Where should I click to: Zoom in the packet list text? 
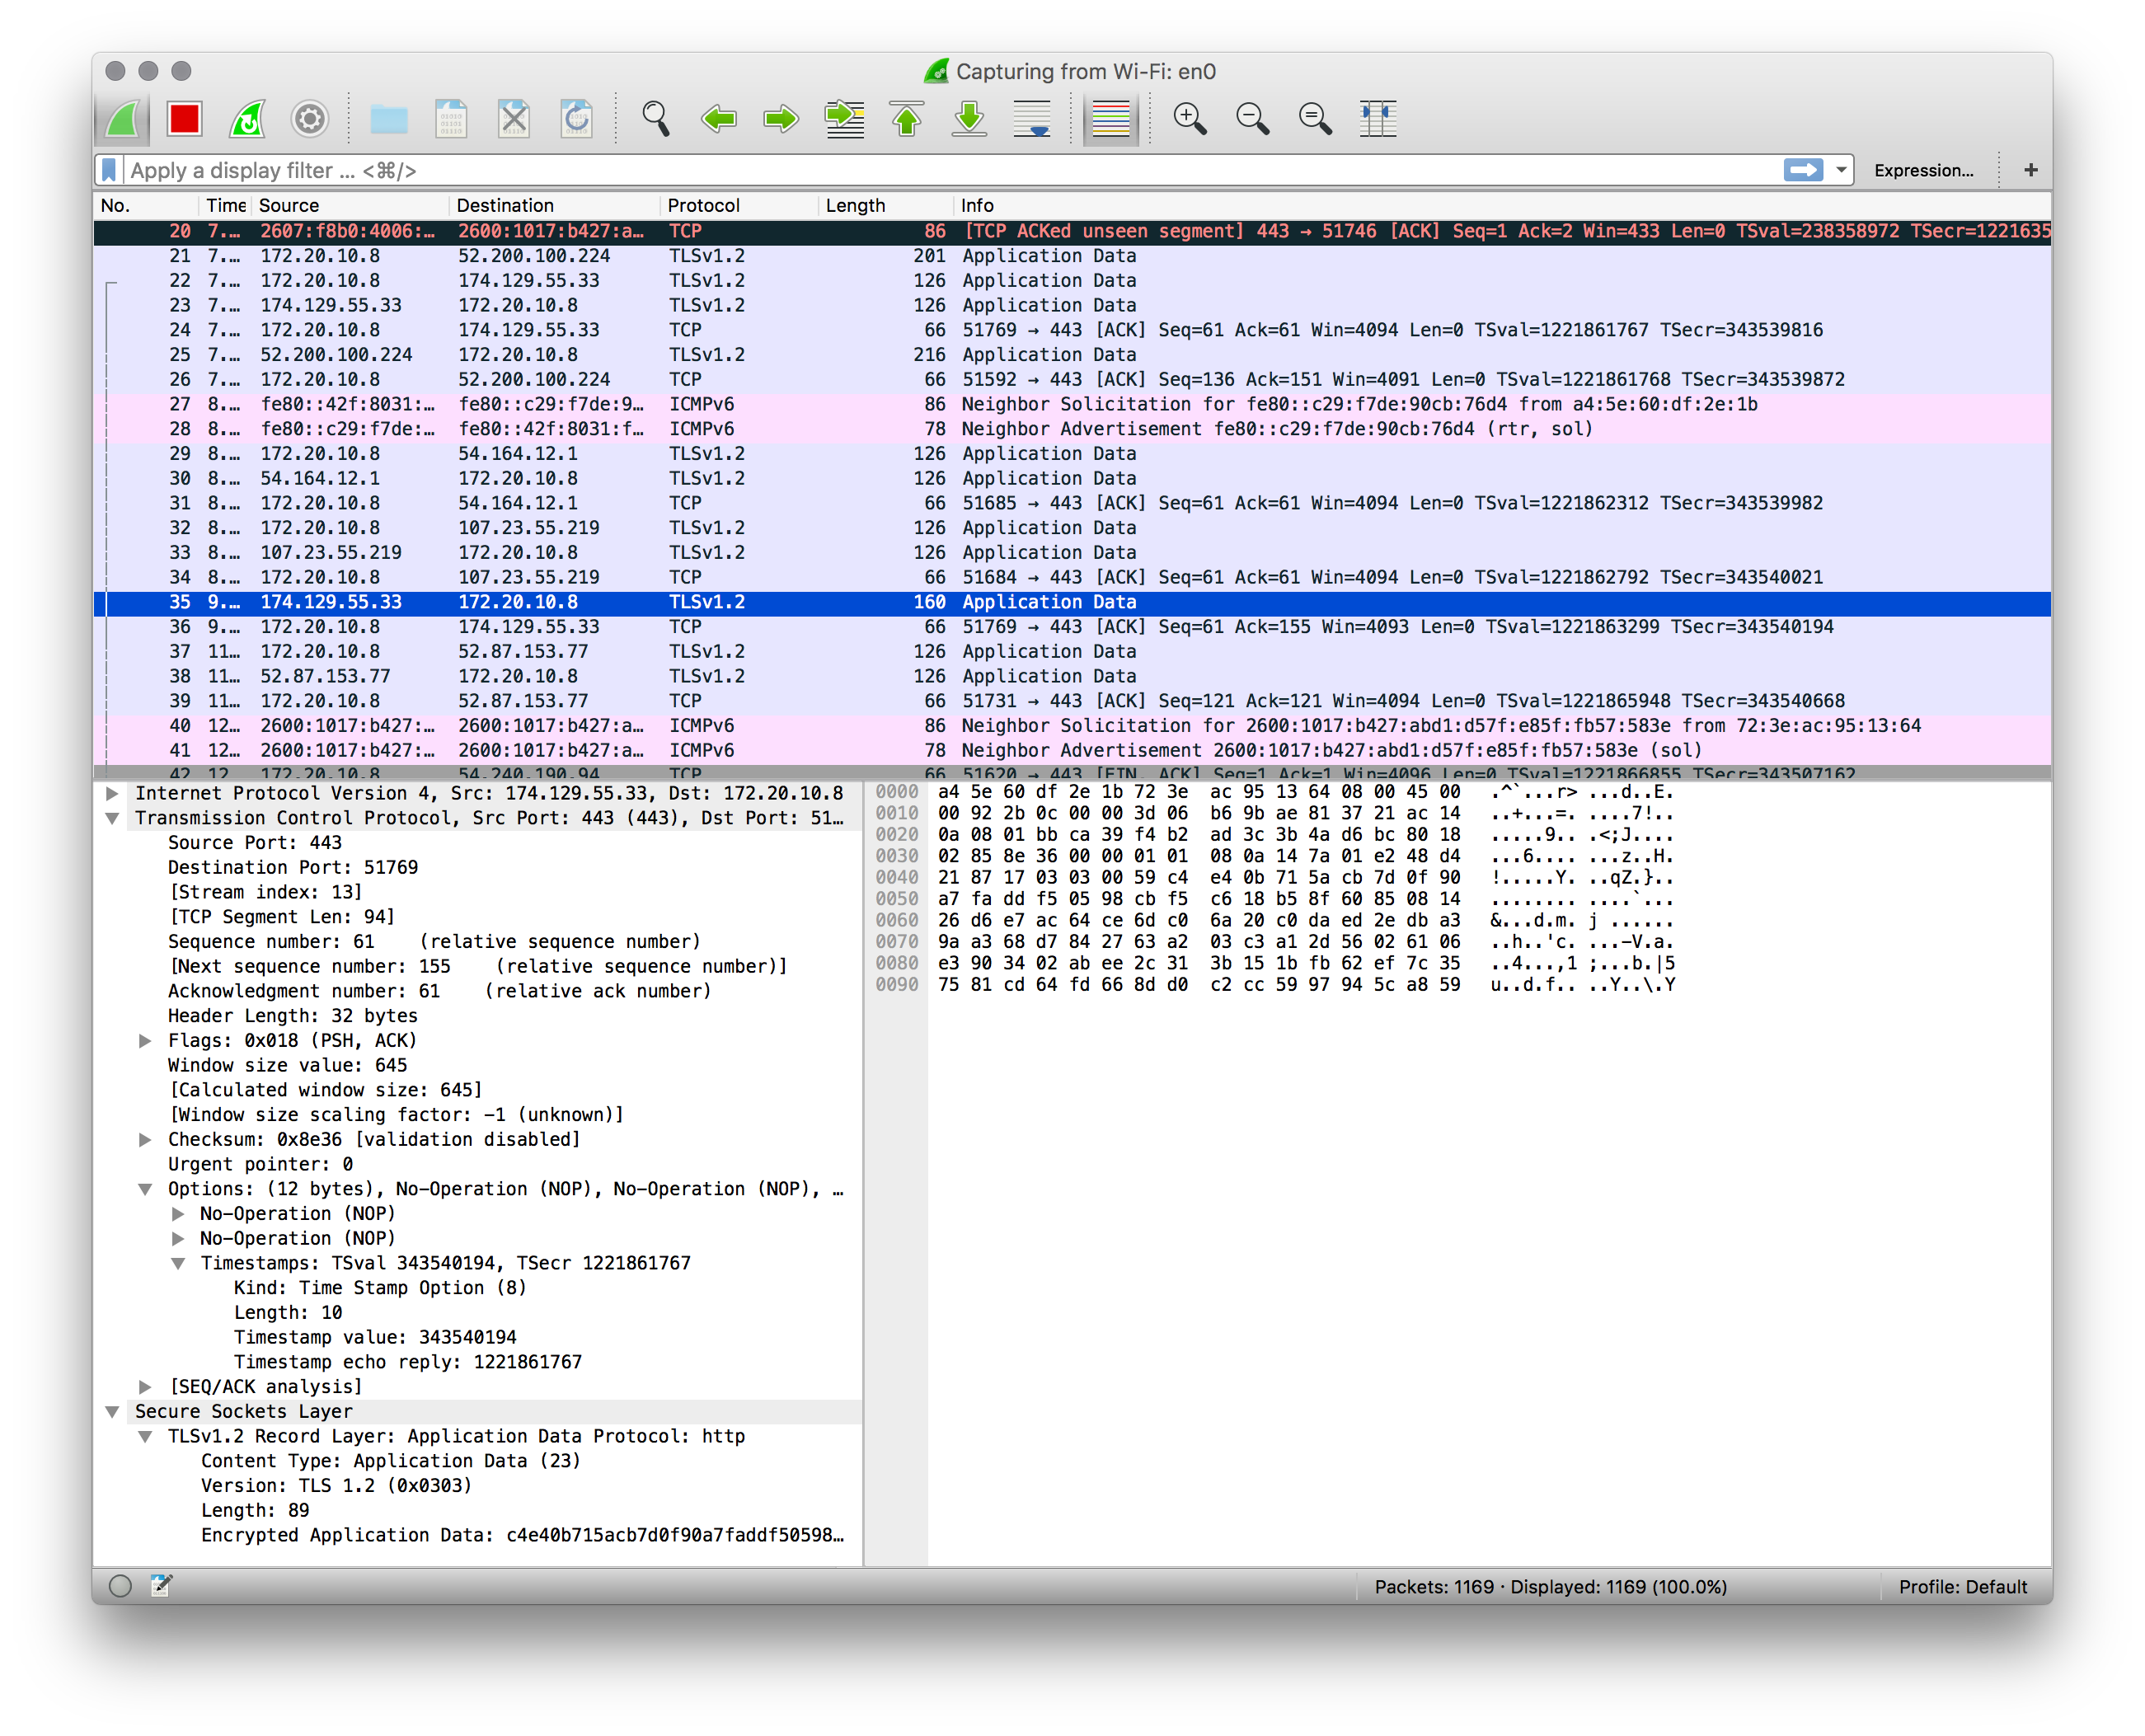1189,119
